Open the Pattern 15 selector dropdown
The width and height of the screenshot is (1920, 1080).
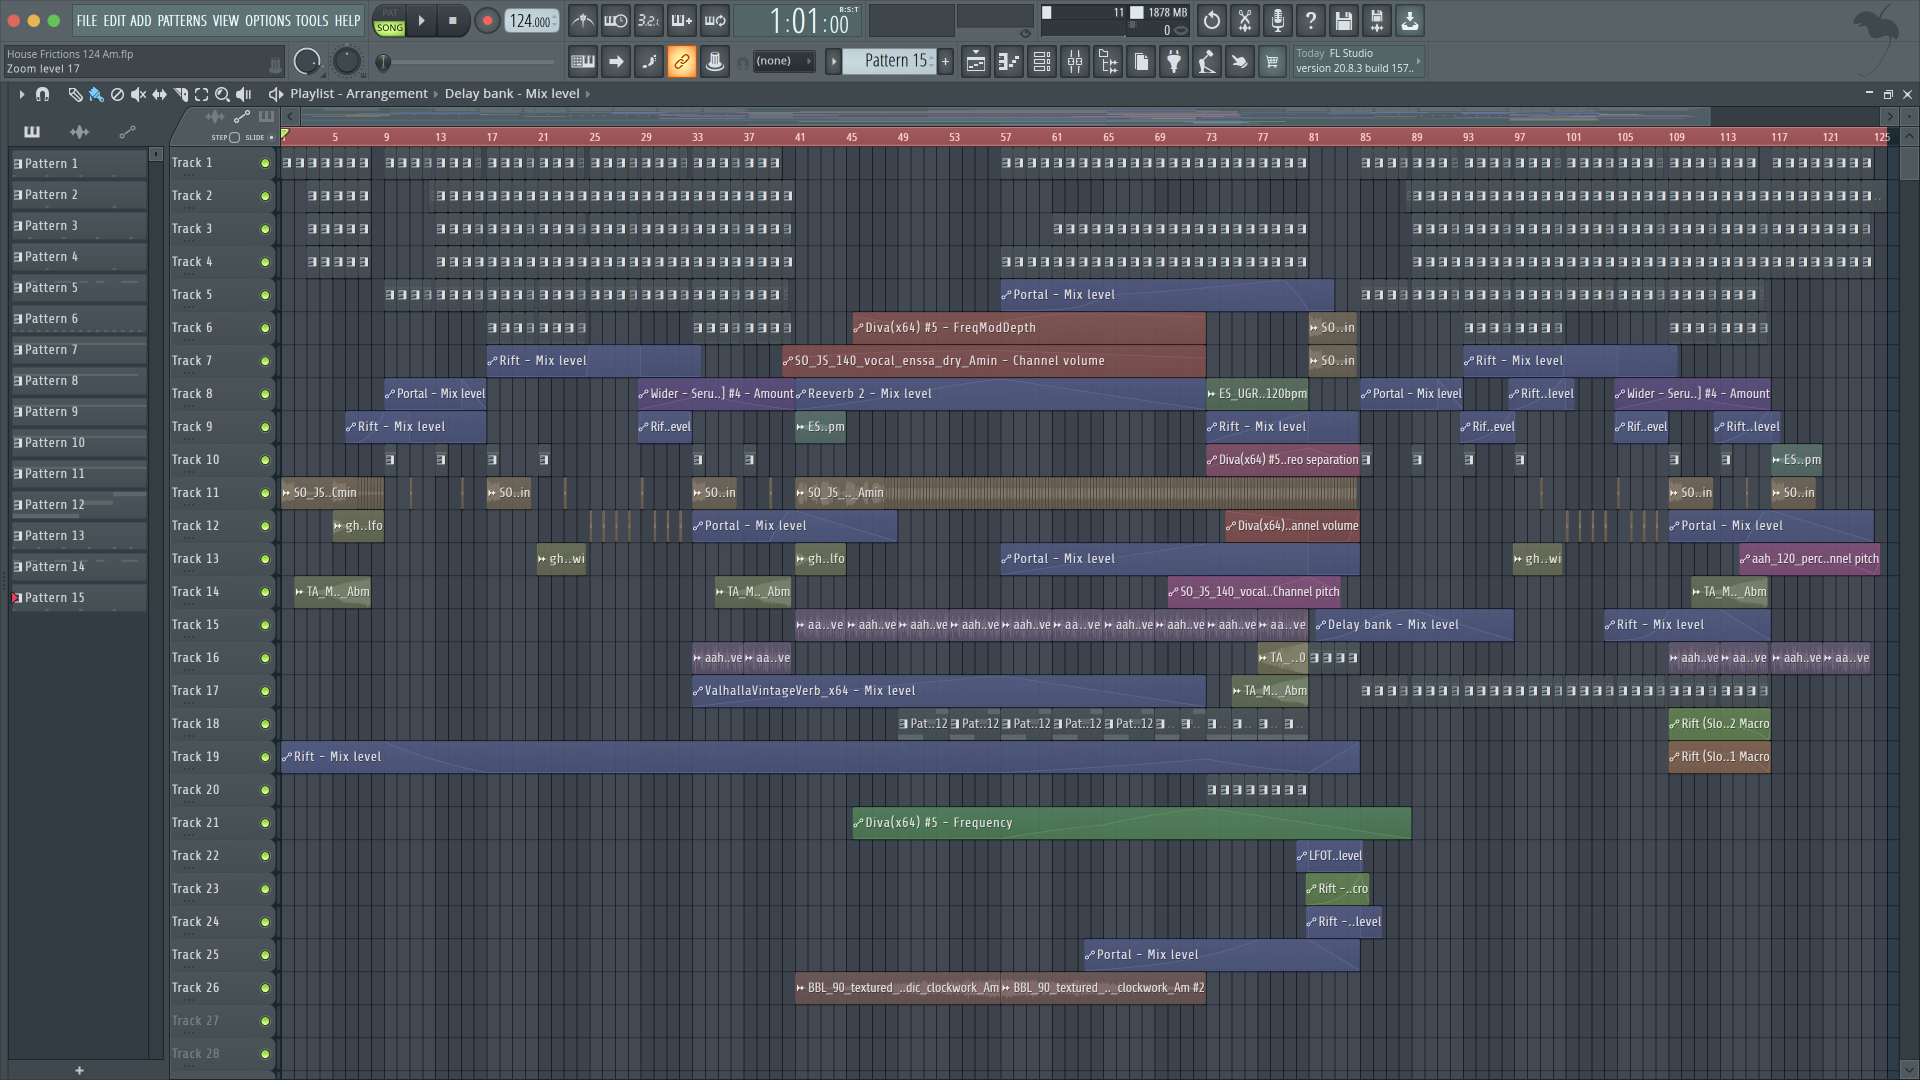click(x=888, y=61)
